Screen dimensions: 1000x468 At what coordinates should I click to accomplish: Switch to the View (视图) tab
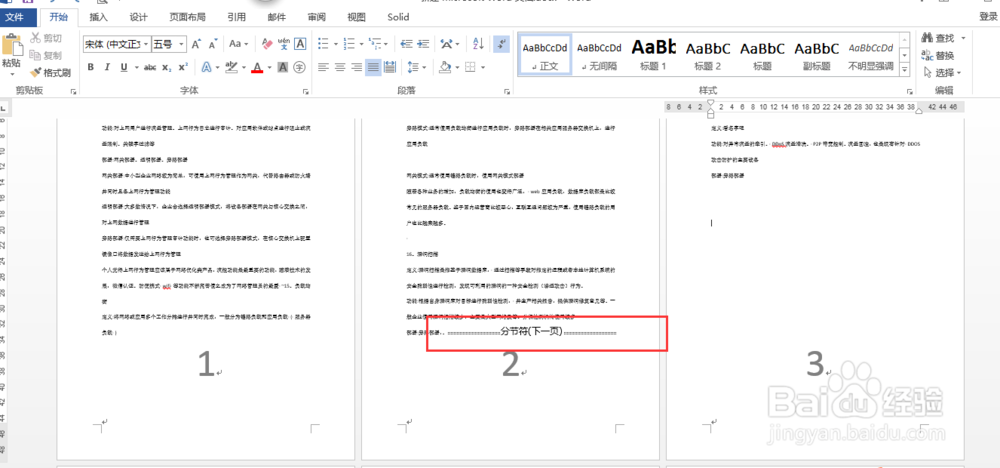tap(357, 17)
